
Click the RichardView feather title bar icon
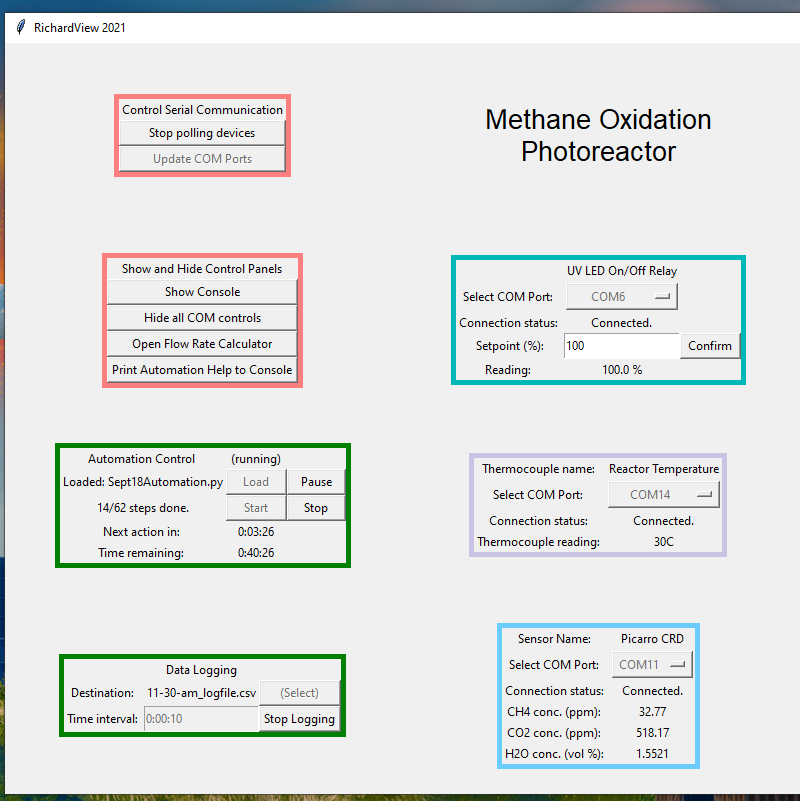[x=20, y=27]
